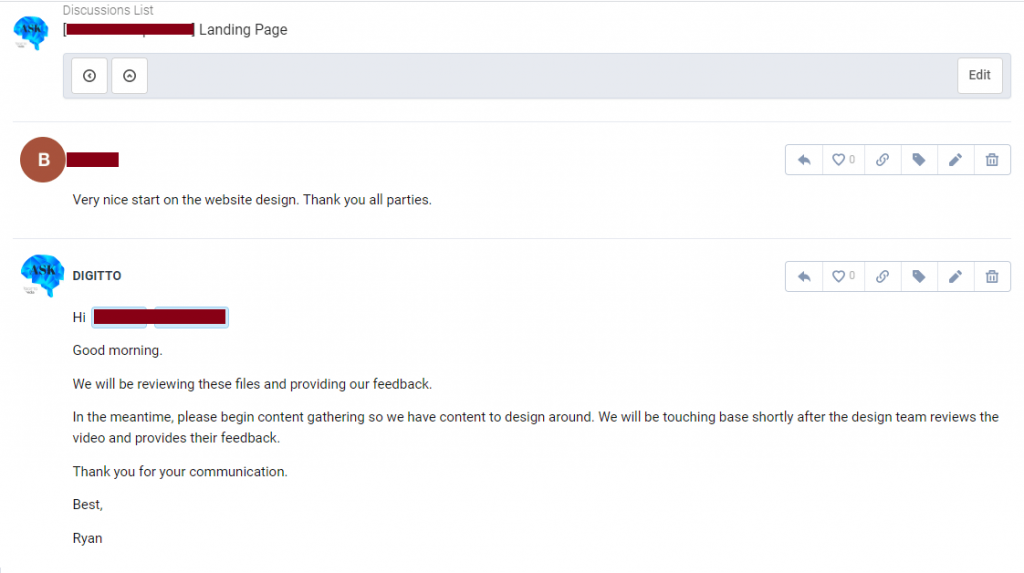Like the 'Very nice start' comment

(843, 159)
